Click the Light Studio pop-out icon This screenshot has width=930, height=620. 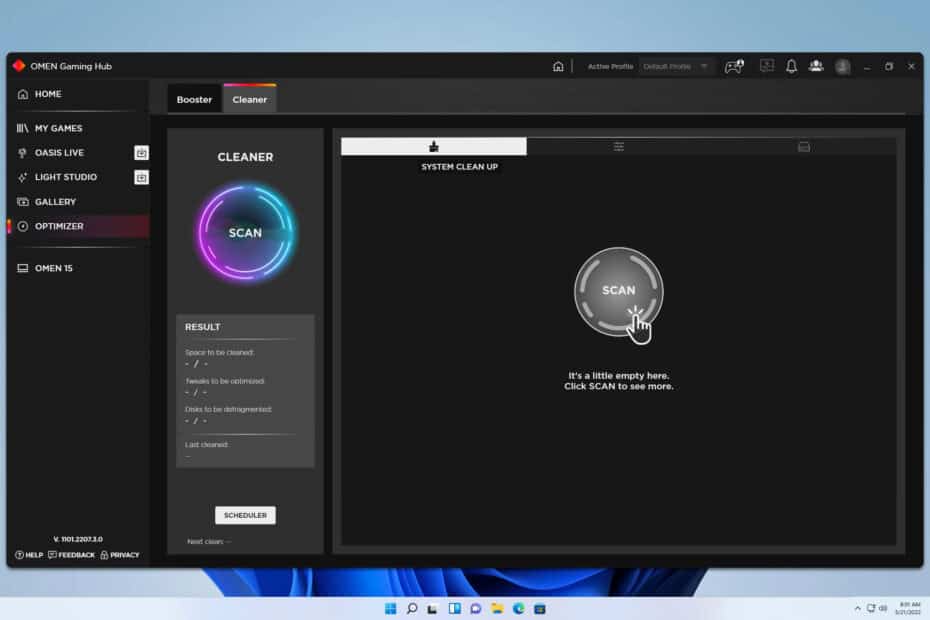141,177
